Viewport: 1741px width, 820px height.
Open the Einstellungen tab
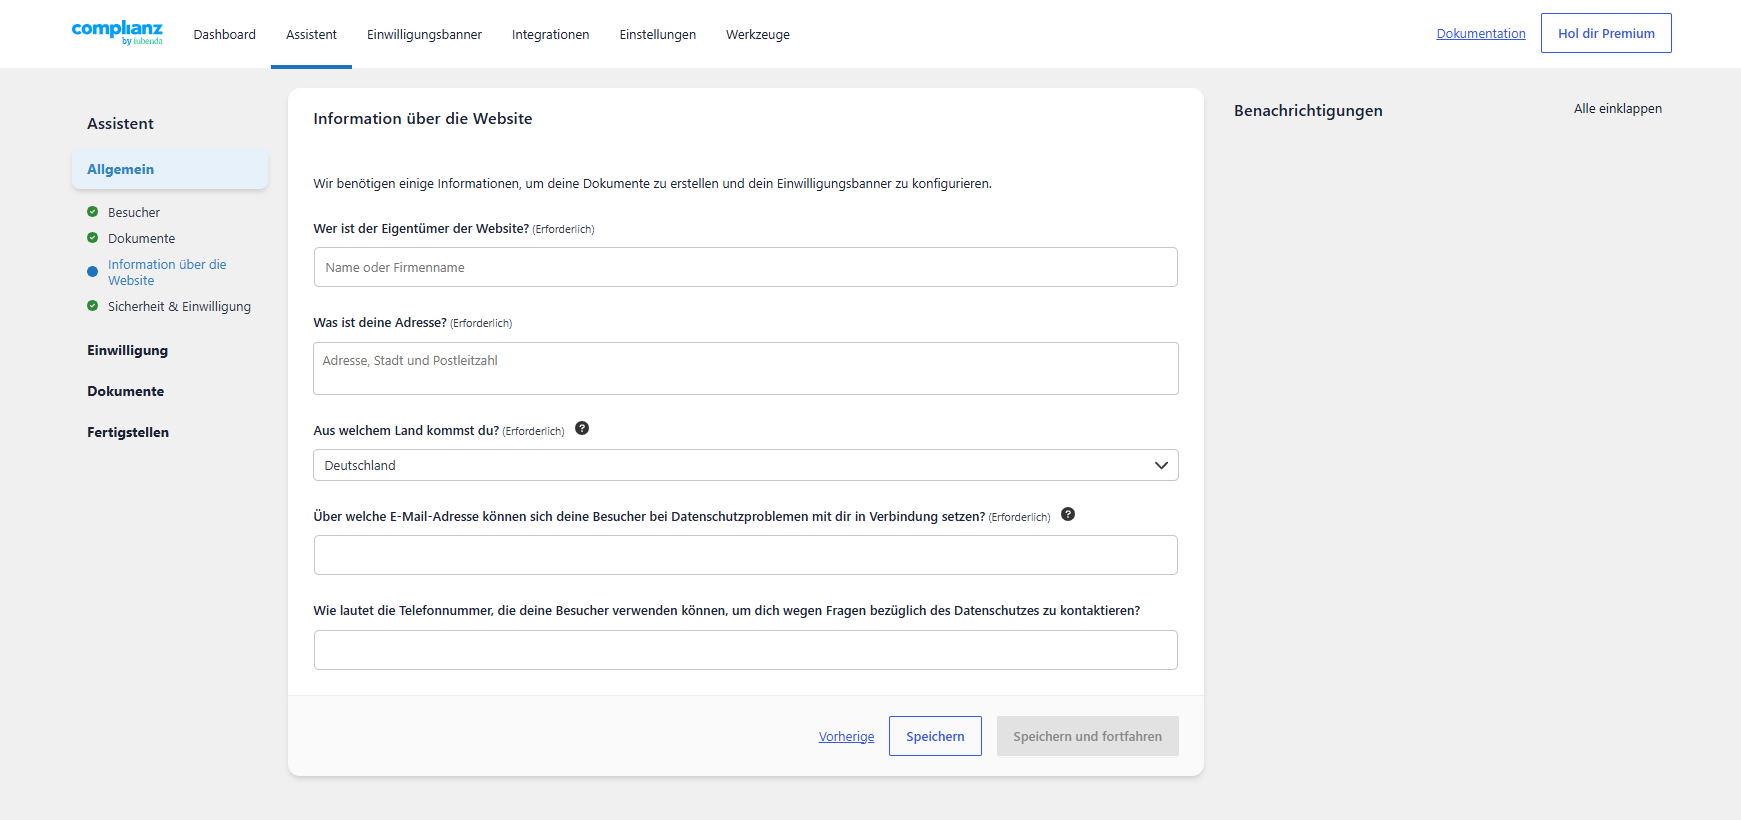coord(658,34)
